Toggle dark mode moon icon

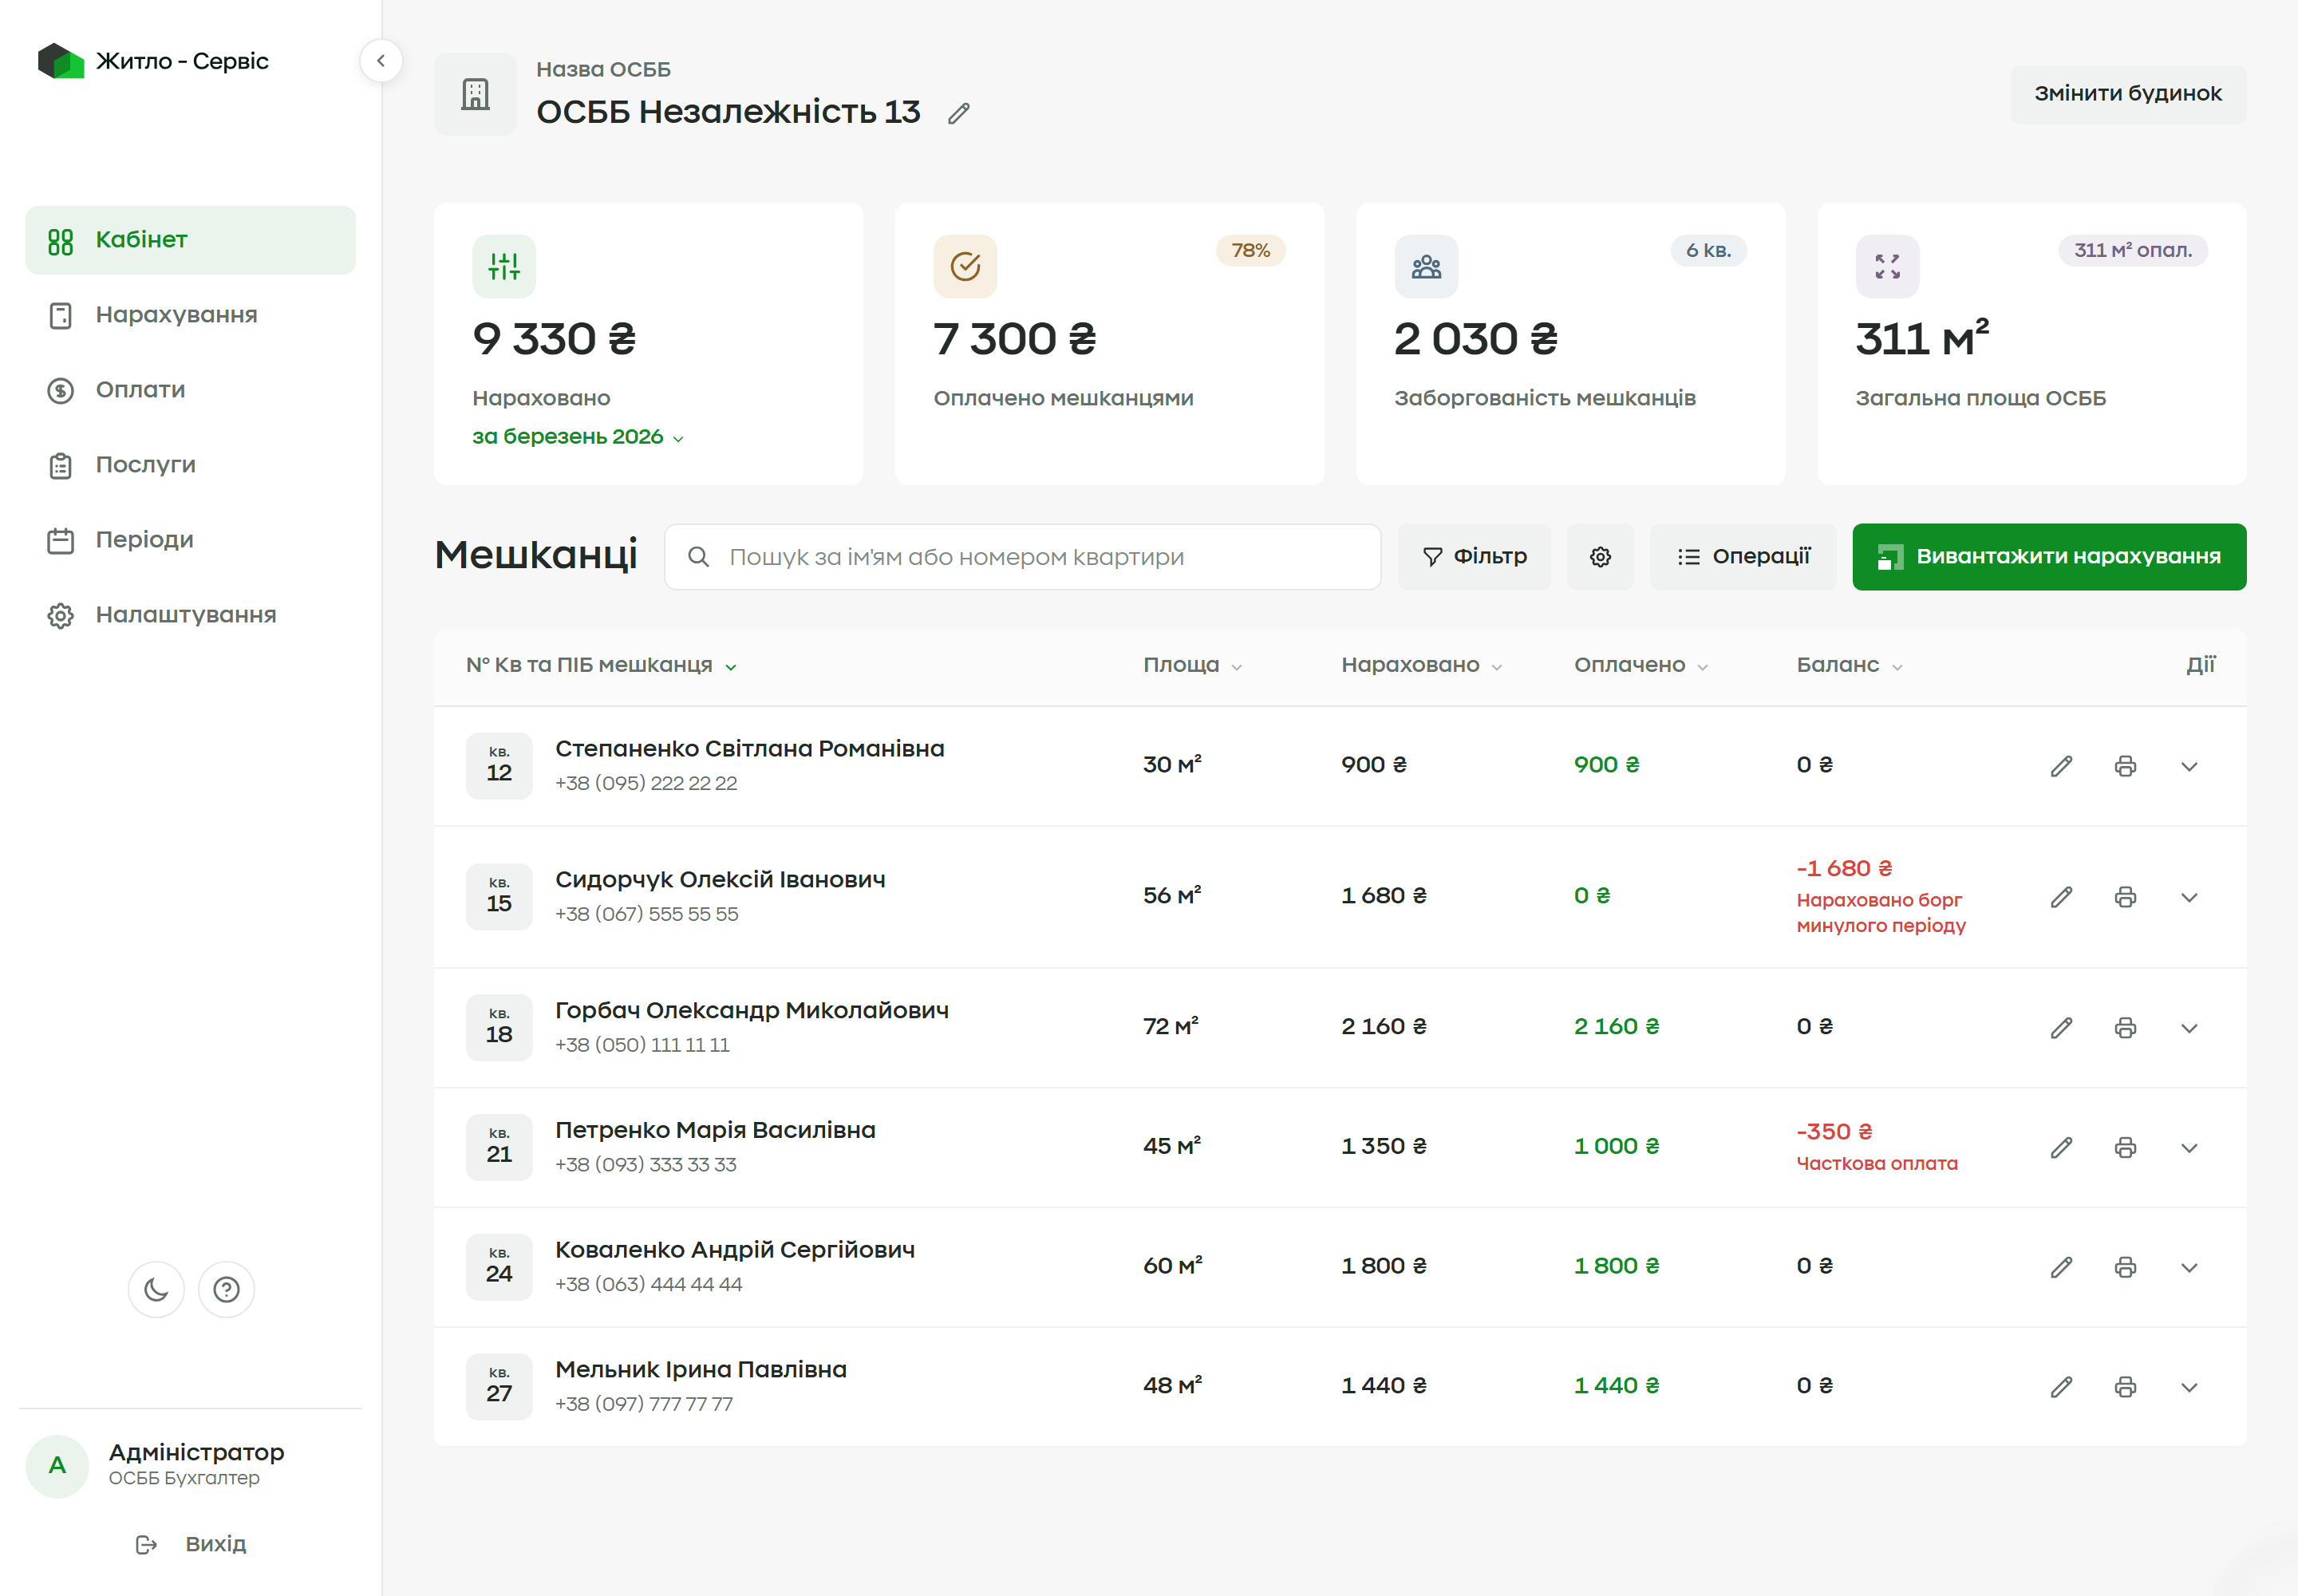[x=156, y=1290]
